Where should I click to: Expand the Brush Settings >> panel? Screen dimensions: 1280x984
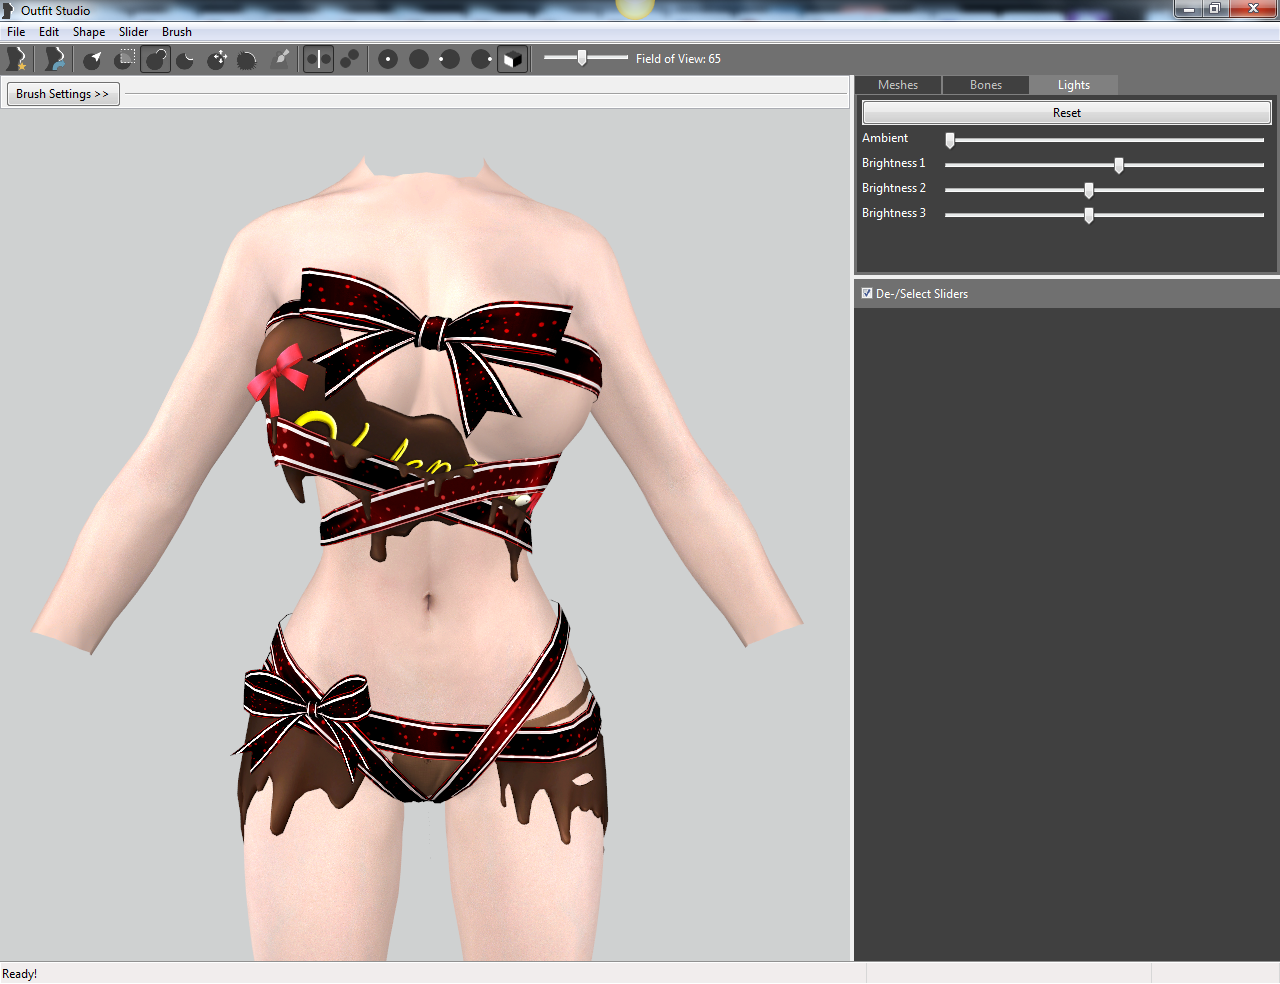coord(63,94)
